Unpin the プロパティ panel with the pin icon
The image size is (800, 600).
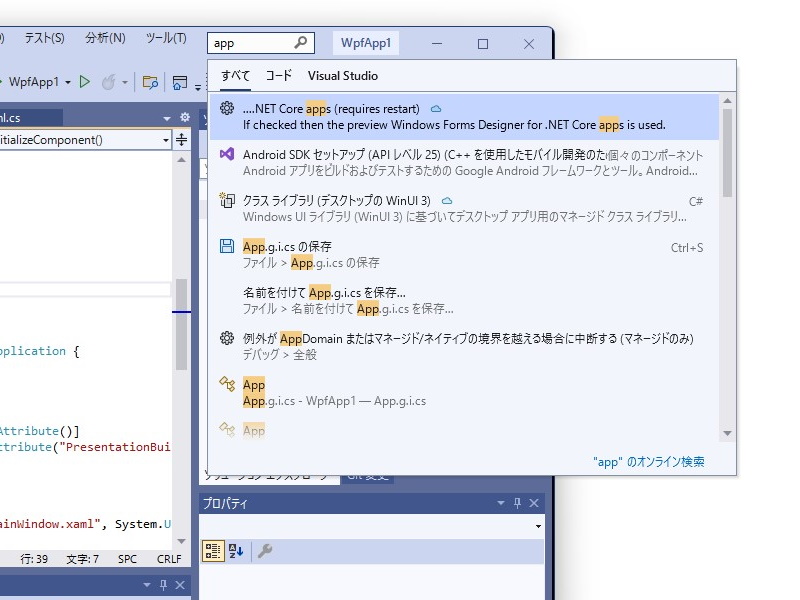pos(518,503)
